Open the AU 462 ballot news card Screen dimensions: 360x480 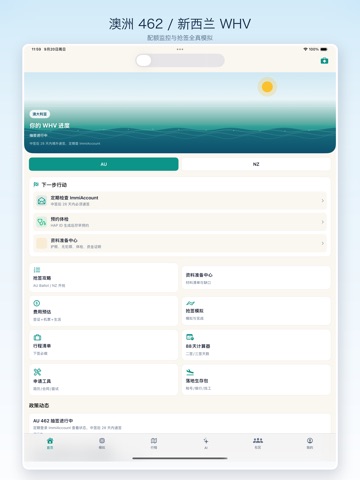(x=180, y=424)
